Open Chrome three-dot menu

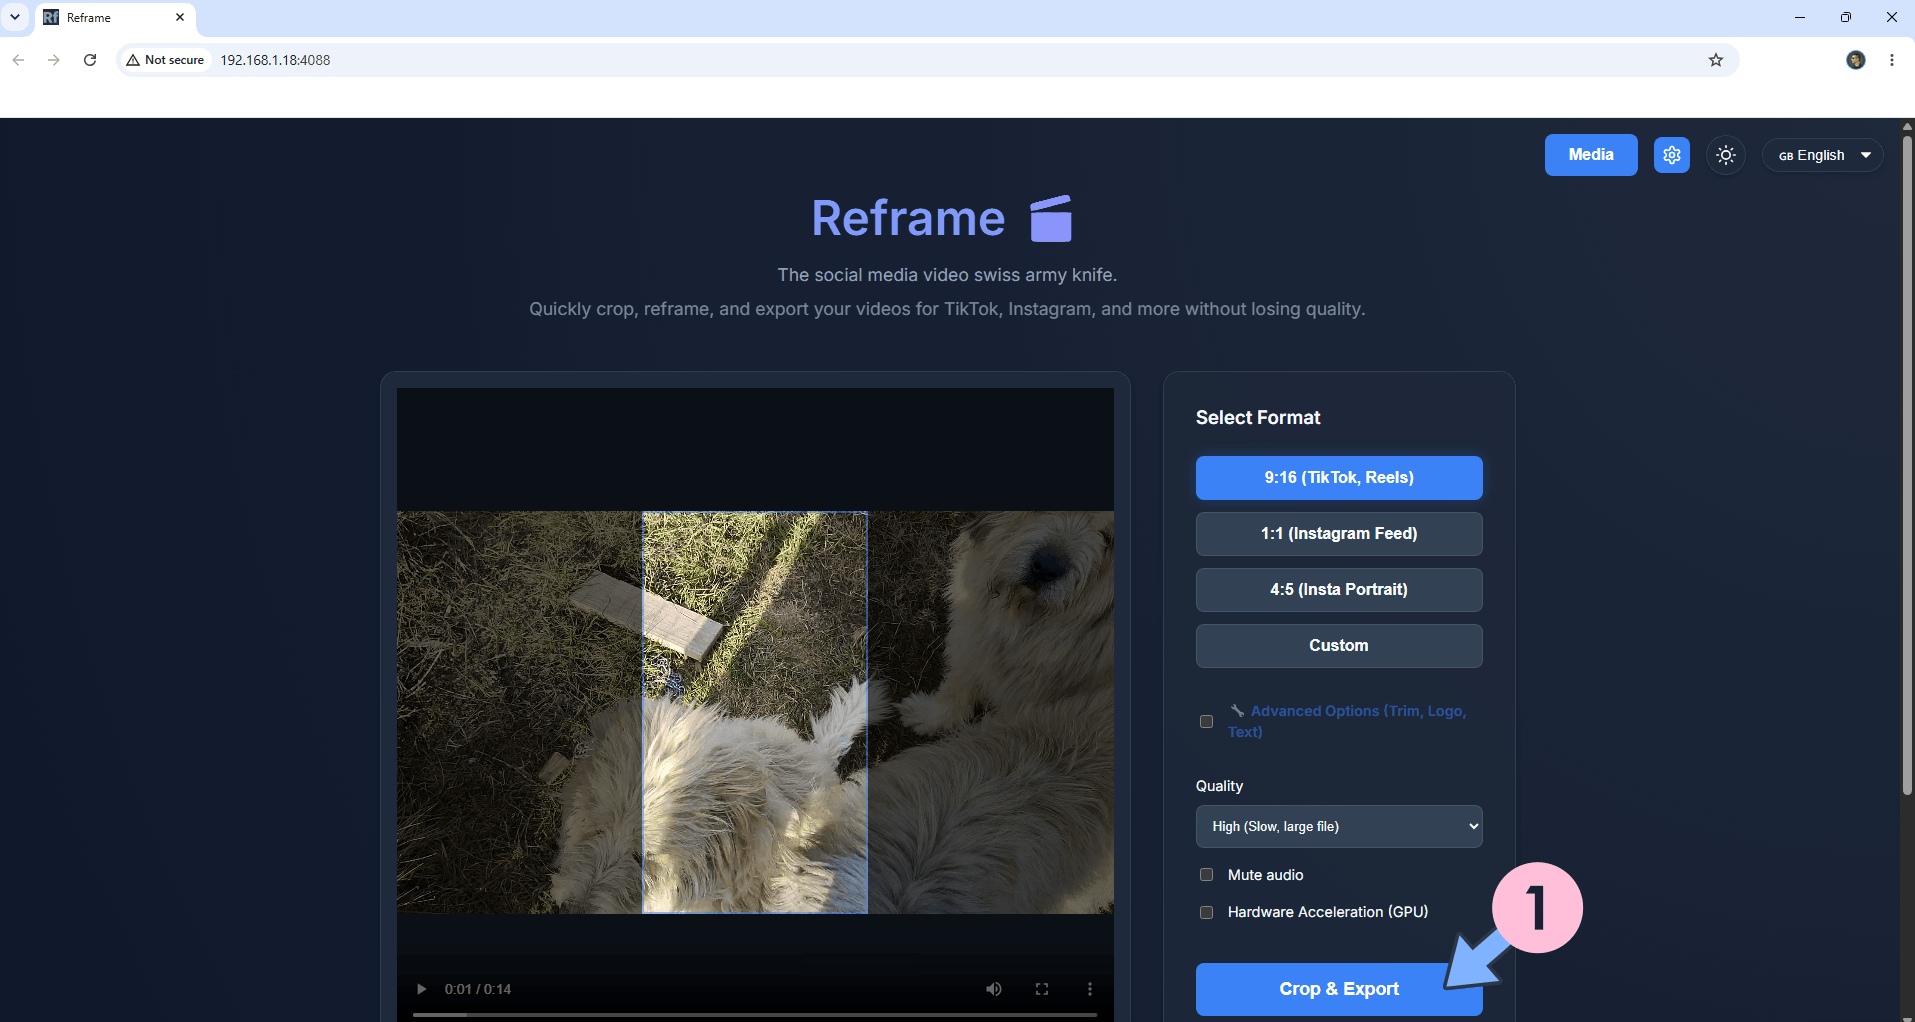pos(1891,60)
